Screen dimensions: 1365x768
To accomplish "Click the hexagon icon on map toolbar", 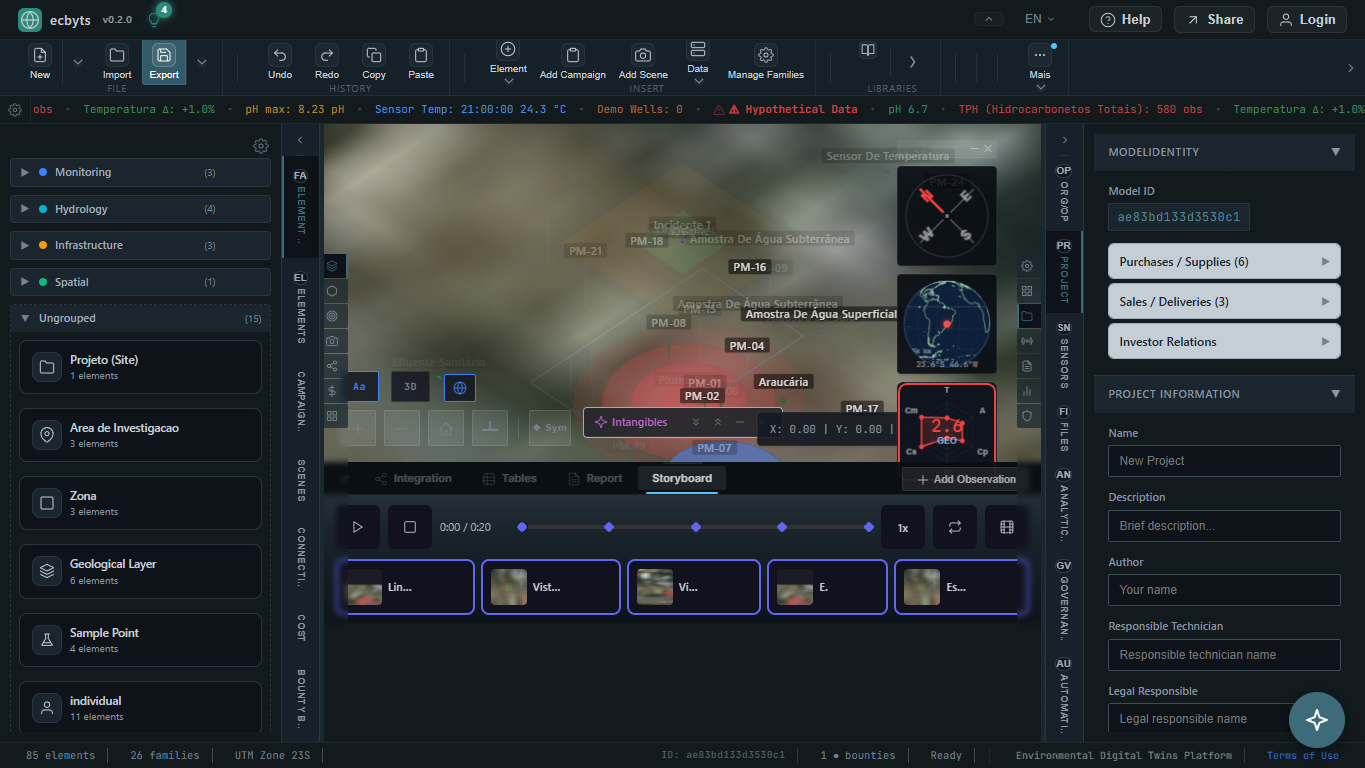I will coord(332,291).
